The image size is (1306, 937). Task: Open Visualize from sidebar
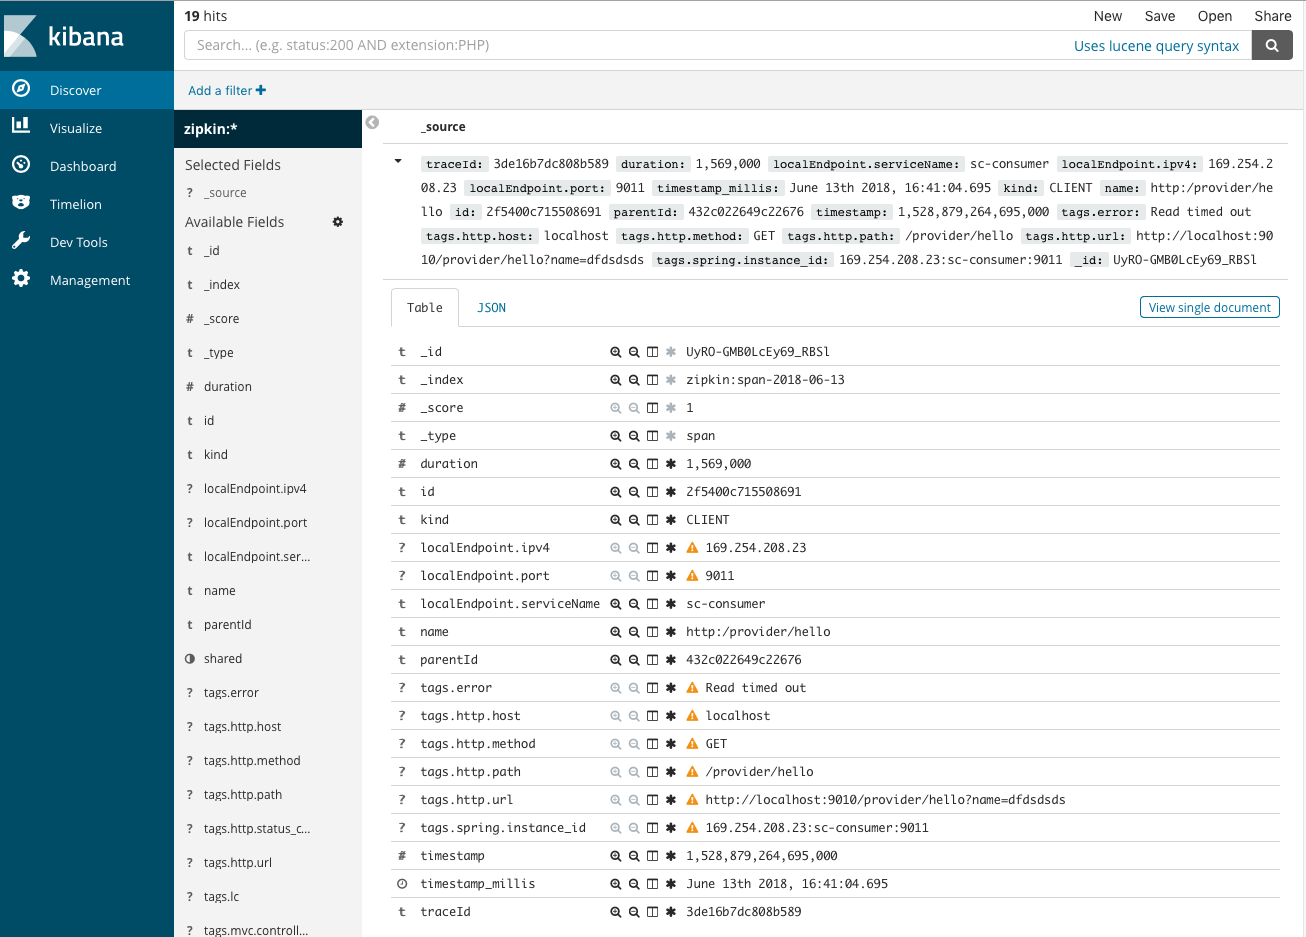coord(87,128)
